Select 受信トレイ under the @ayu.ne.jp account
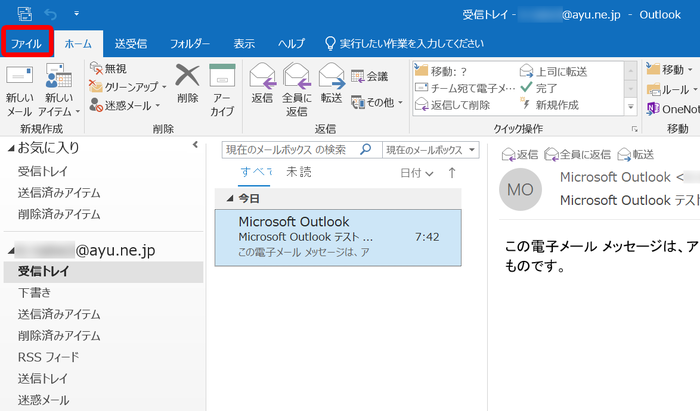700x411 pixels. 103,271
